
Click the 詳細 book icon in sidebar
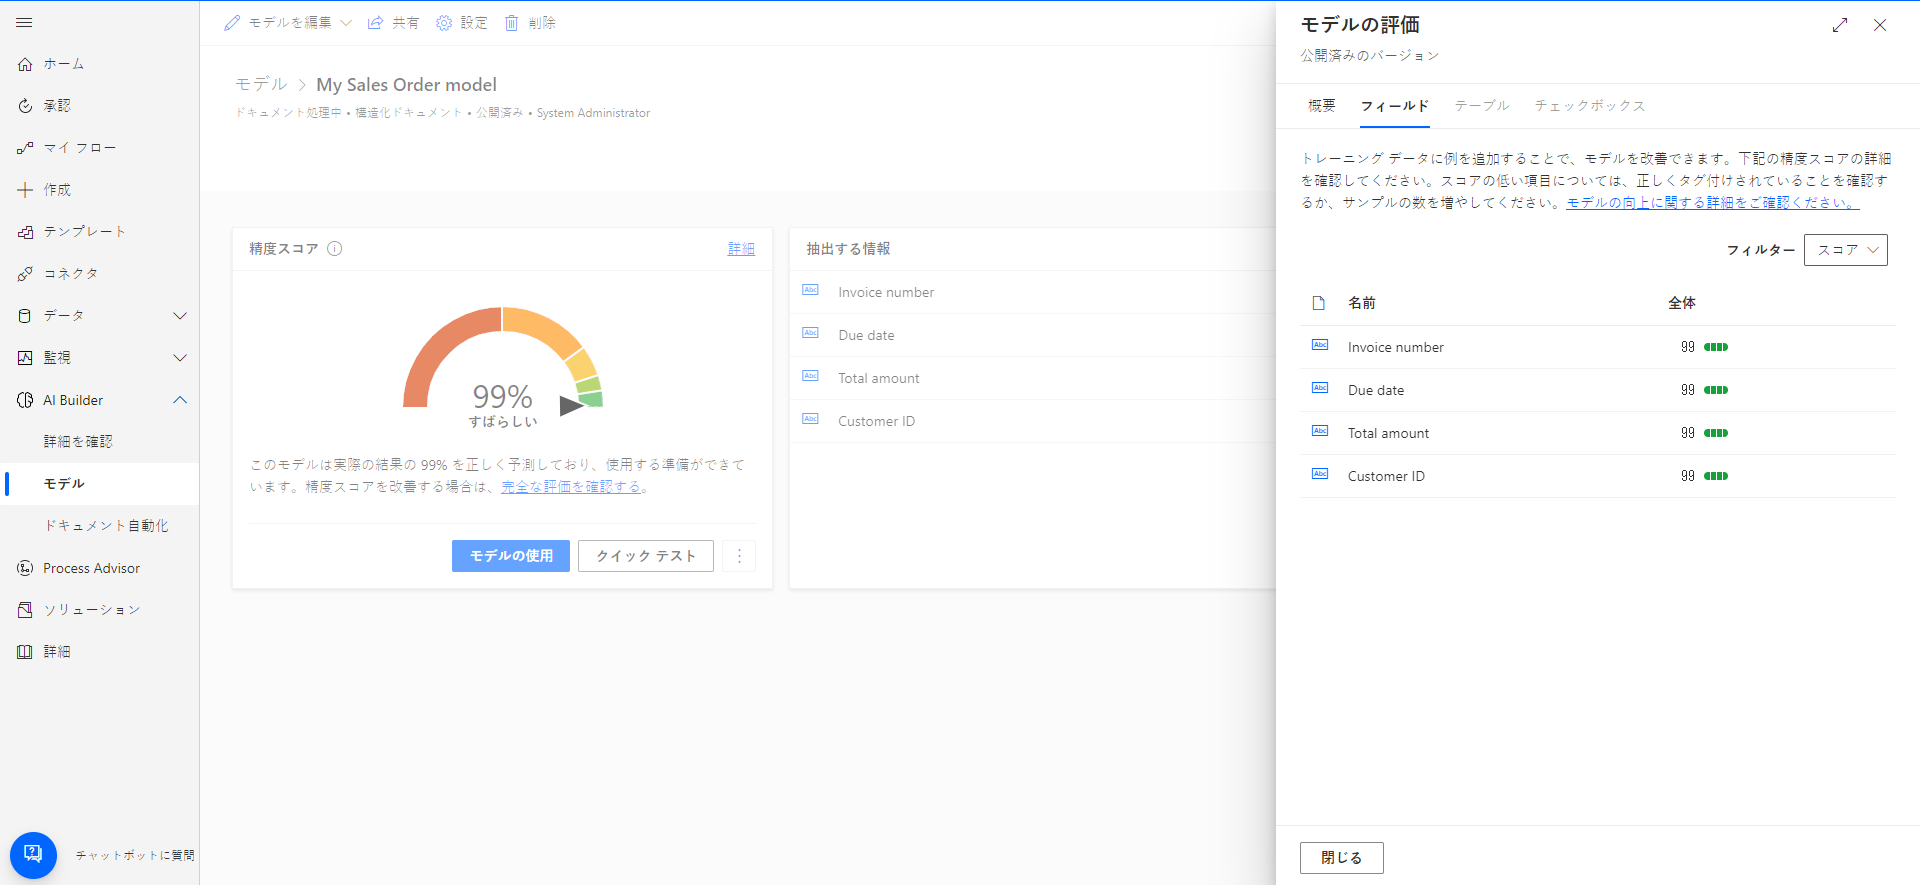pyautogui.click(x=25, y=652)
